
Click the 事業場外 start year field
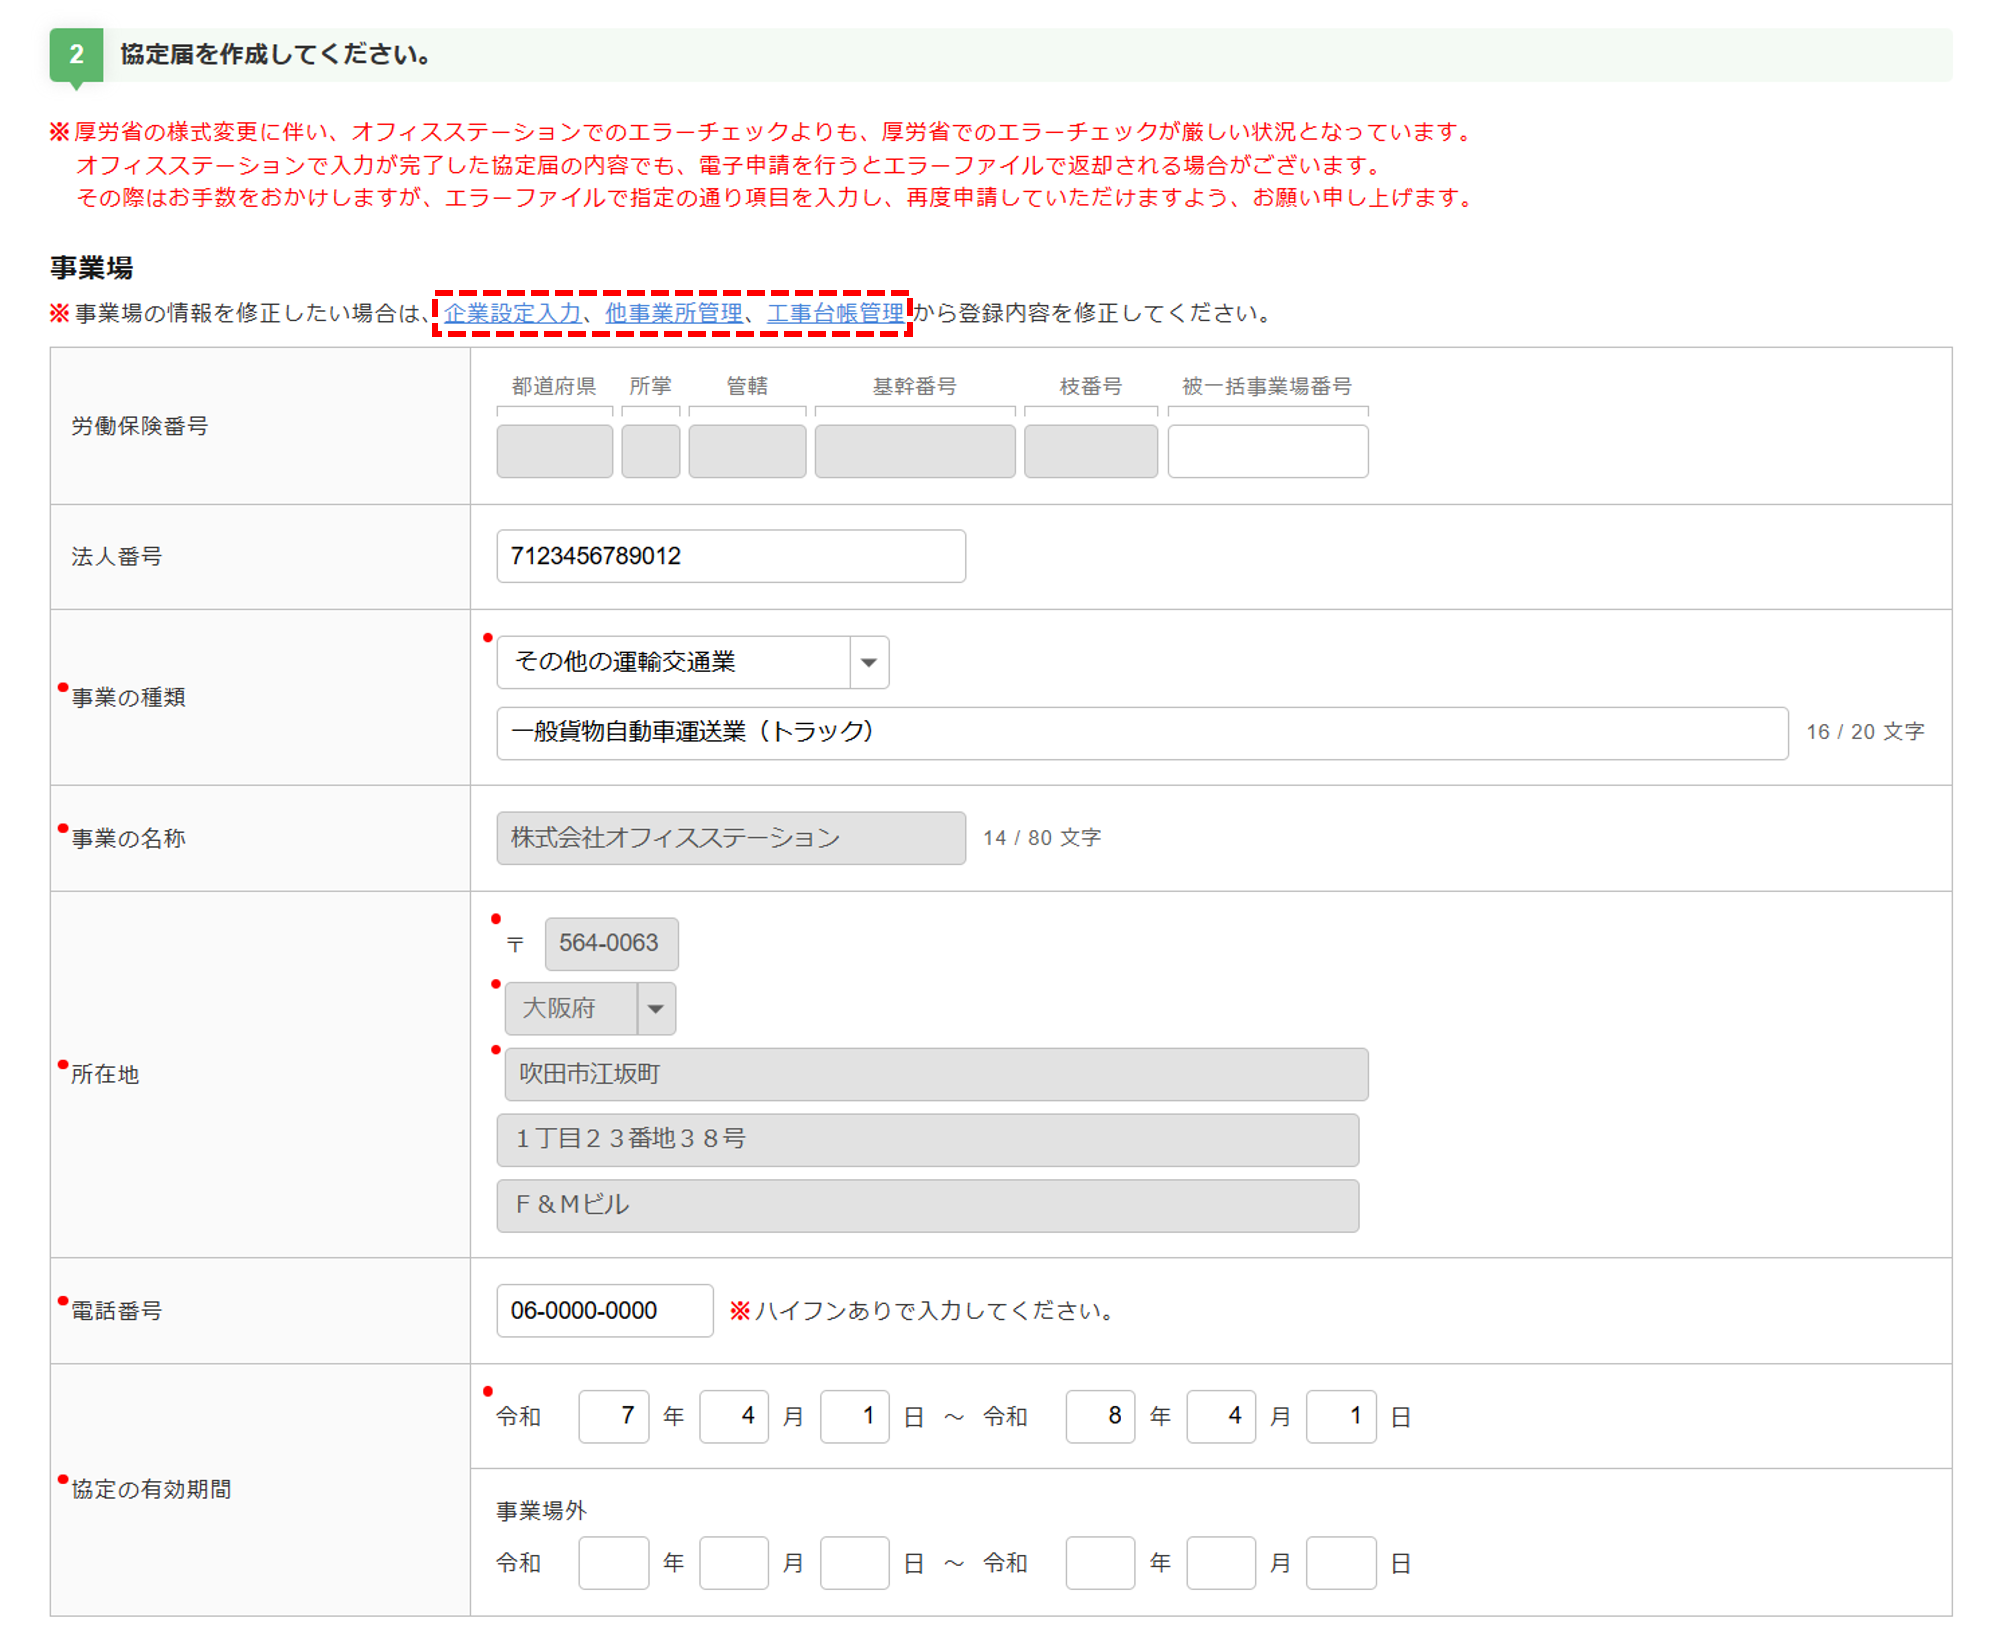613,1562
